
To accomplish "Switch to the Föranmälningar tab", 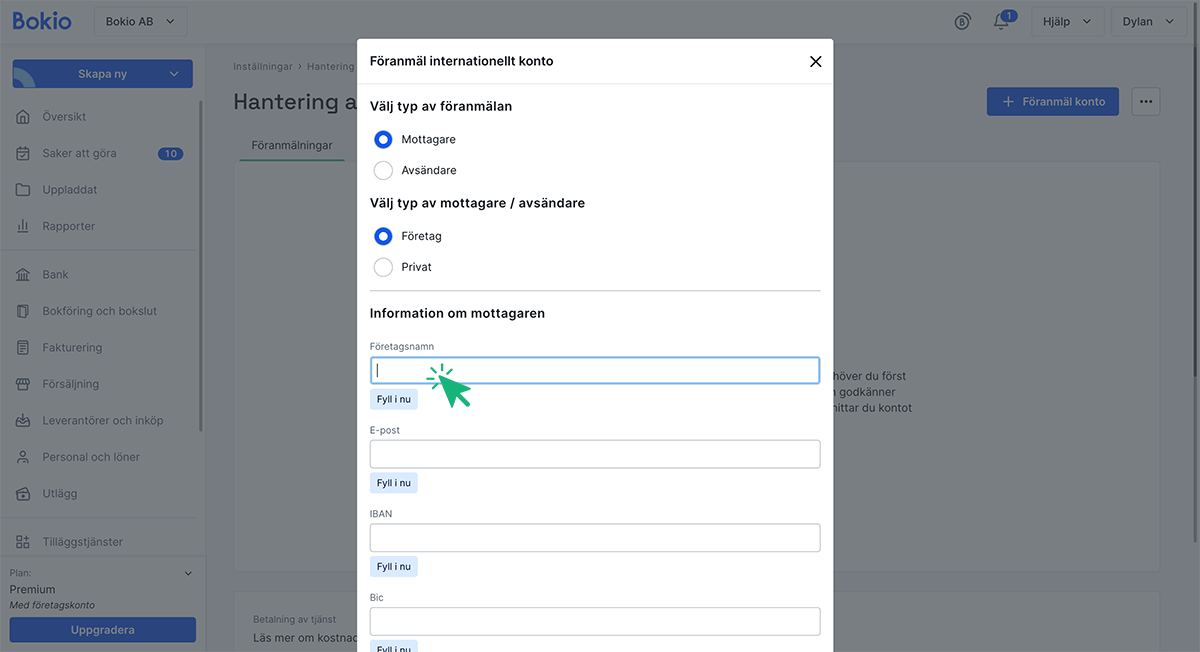I will 292,146.
